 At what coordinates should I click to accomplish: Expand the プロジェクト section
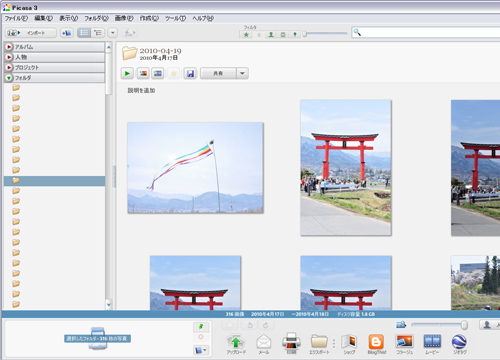pyautogui.click(x=9, y=67)
